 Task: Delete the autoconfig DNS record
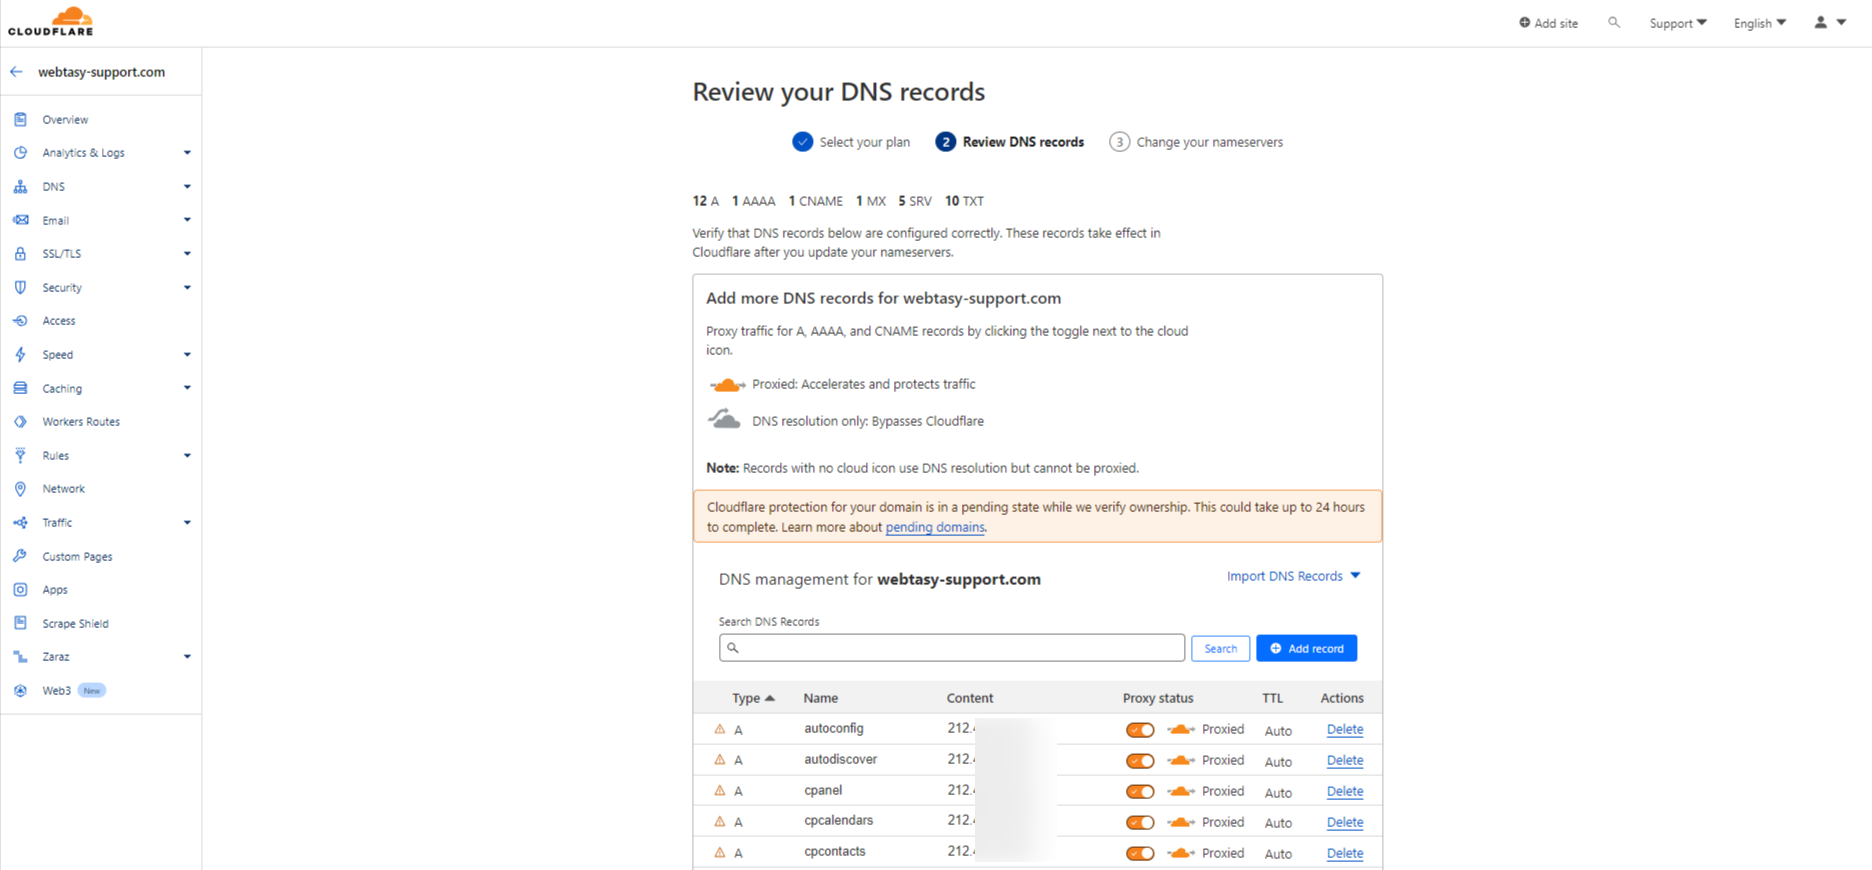click(x=1344, y=730)
